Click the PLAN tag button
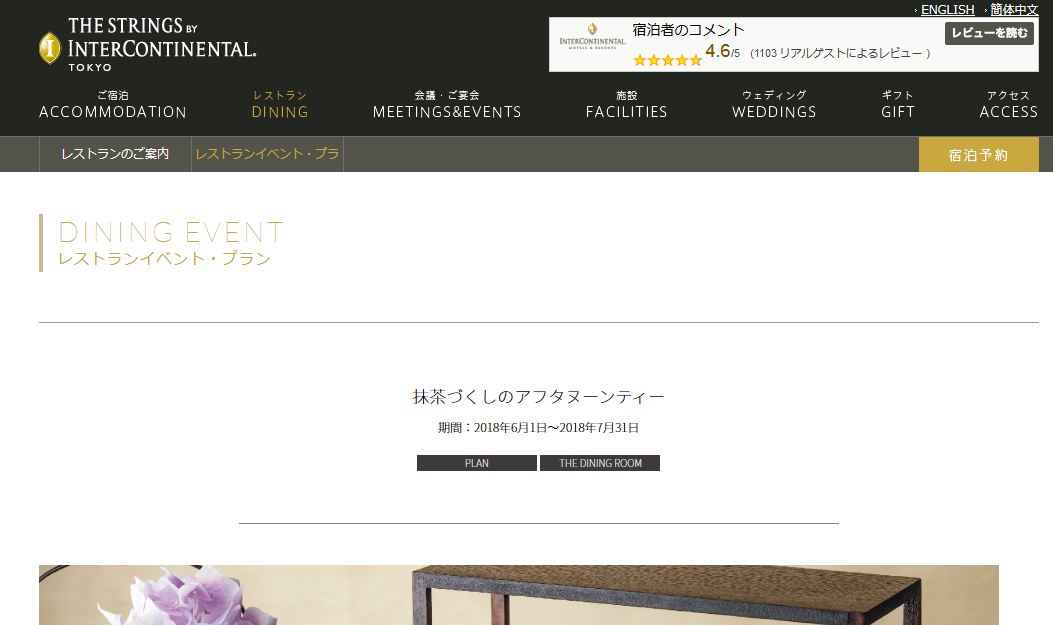This screenshot has height=625, width=1053. 477,463
